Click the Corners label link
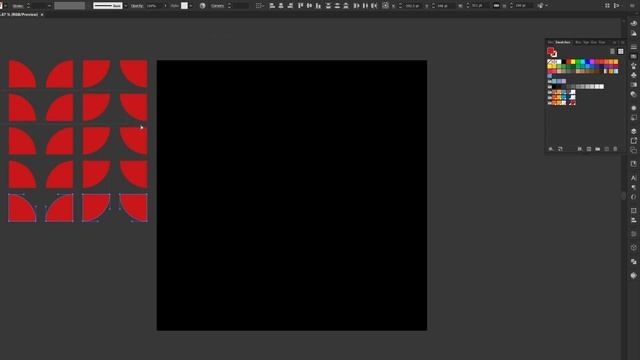Viewport: 640px width, 360px height. [218, 6]
